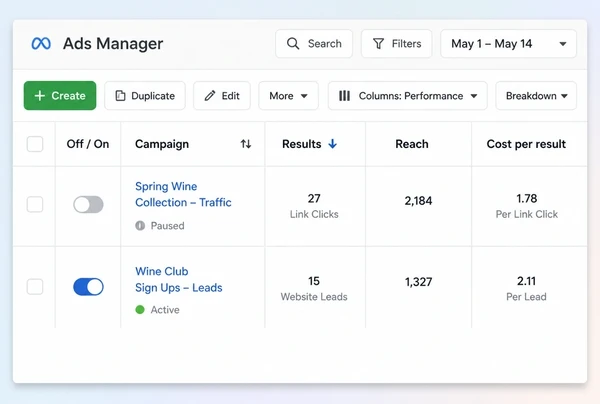Select the Spring Wine Collection row checkbox

click(x=35, y=204)
